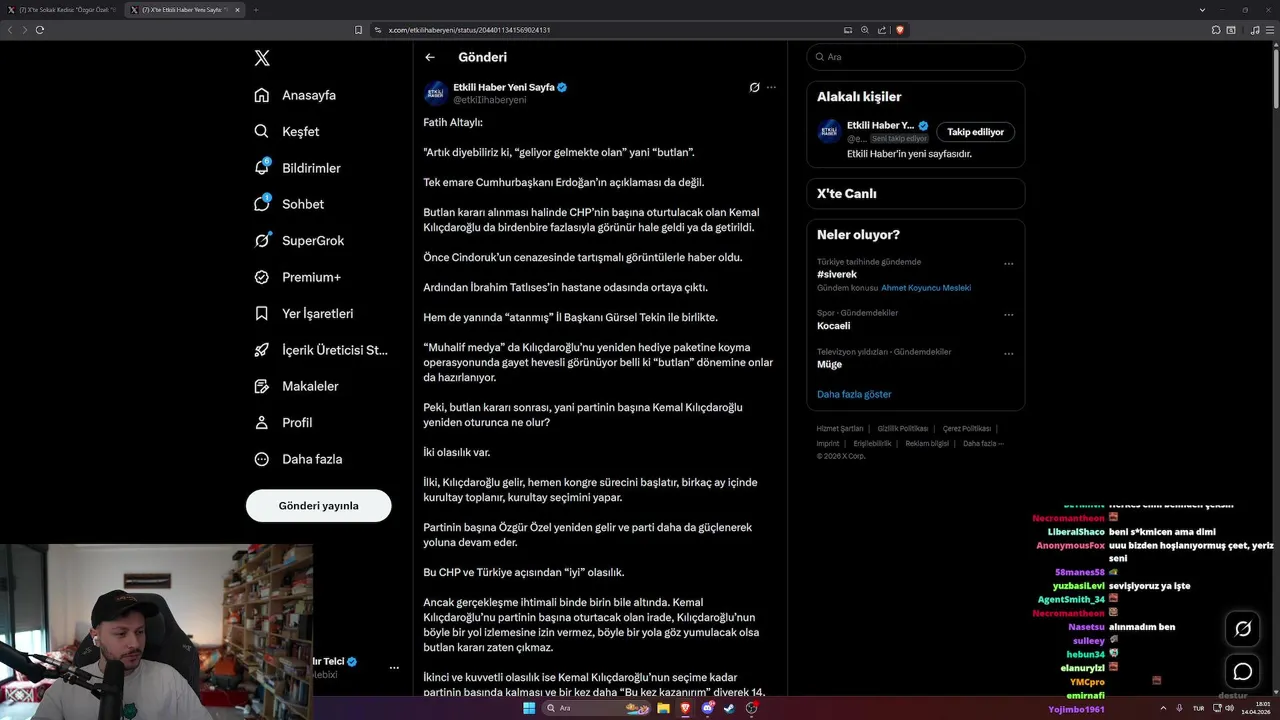Open post three-dot options menu

point(771,87)
